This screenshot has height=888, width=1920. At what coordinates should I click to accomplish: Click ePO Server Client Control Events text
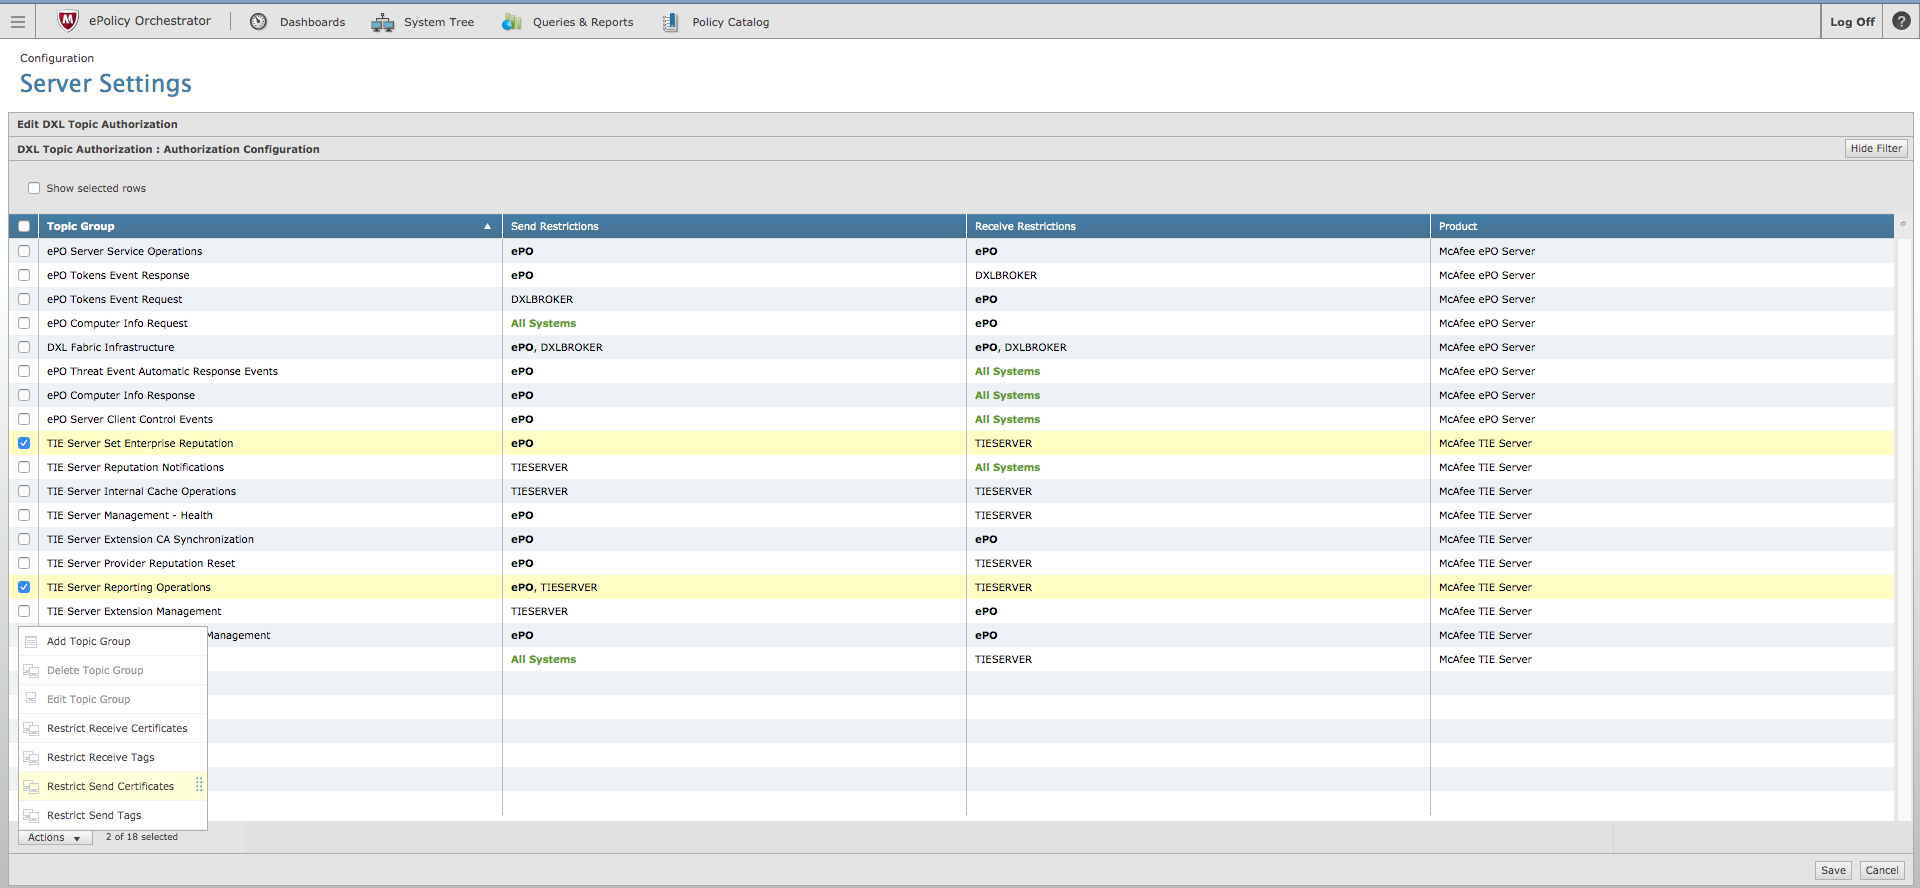coord(130,419)
